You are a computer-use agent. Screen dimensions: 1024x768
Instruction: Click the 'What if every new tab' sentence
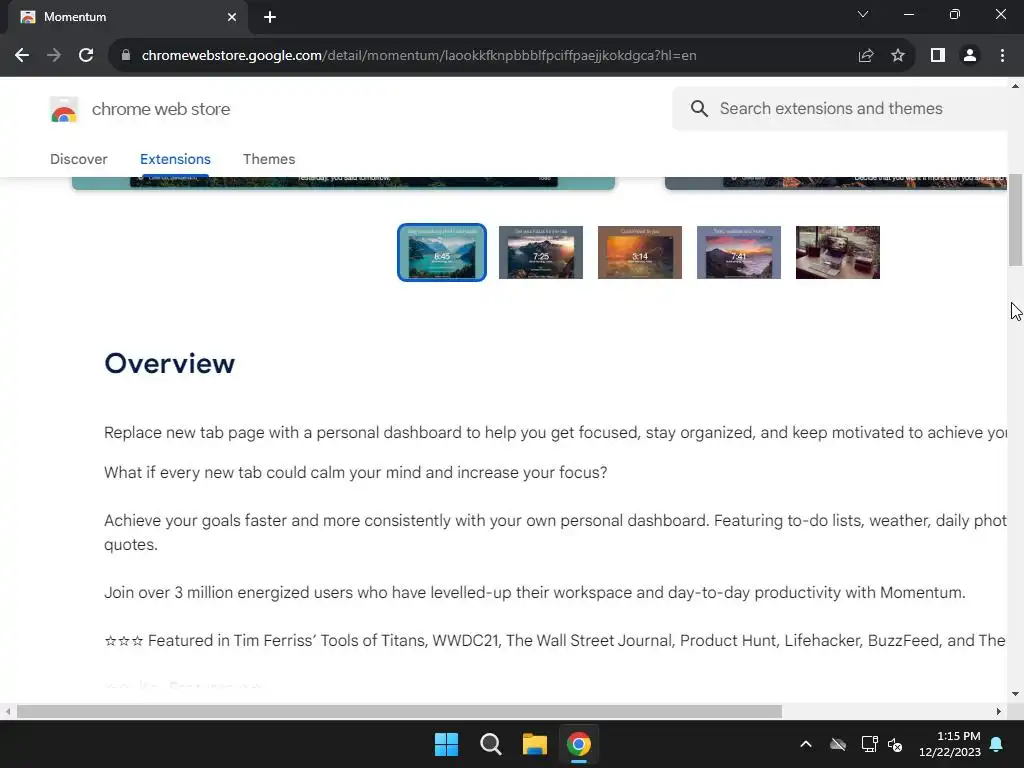pos(355,473)
